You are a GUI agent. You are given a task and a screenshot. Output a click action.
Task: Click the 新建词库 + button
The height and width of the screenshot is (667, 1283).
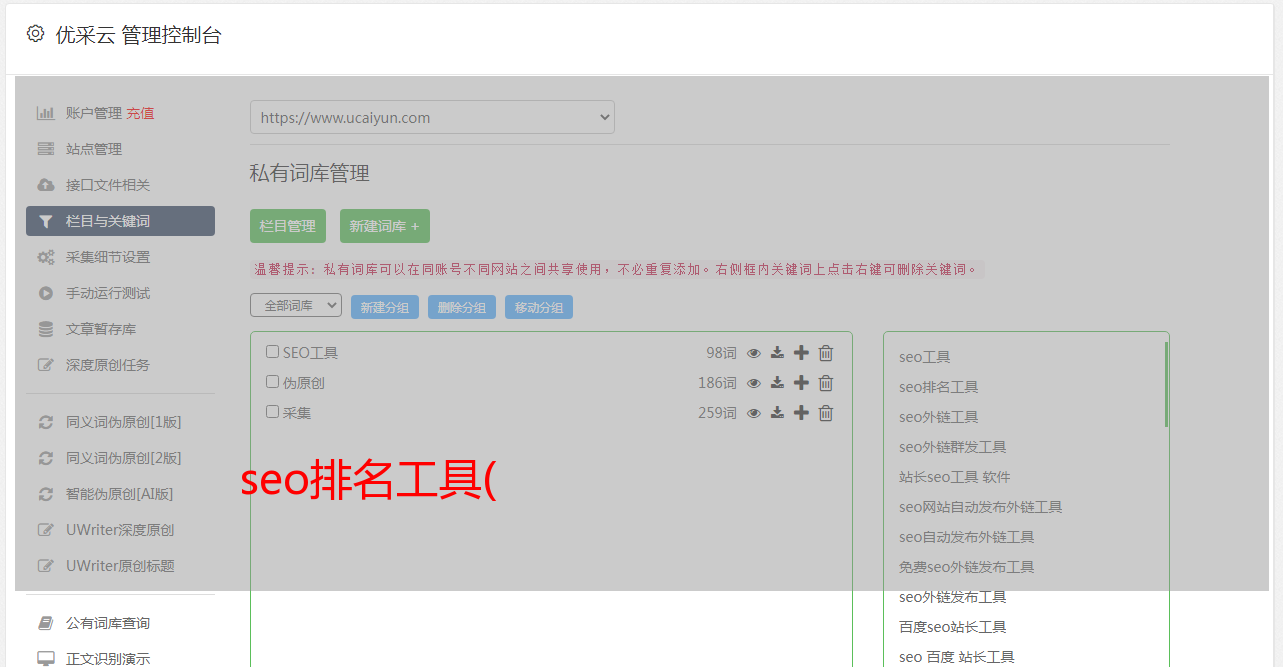pos(385,226)
